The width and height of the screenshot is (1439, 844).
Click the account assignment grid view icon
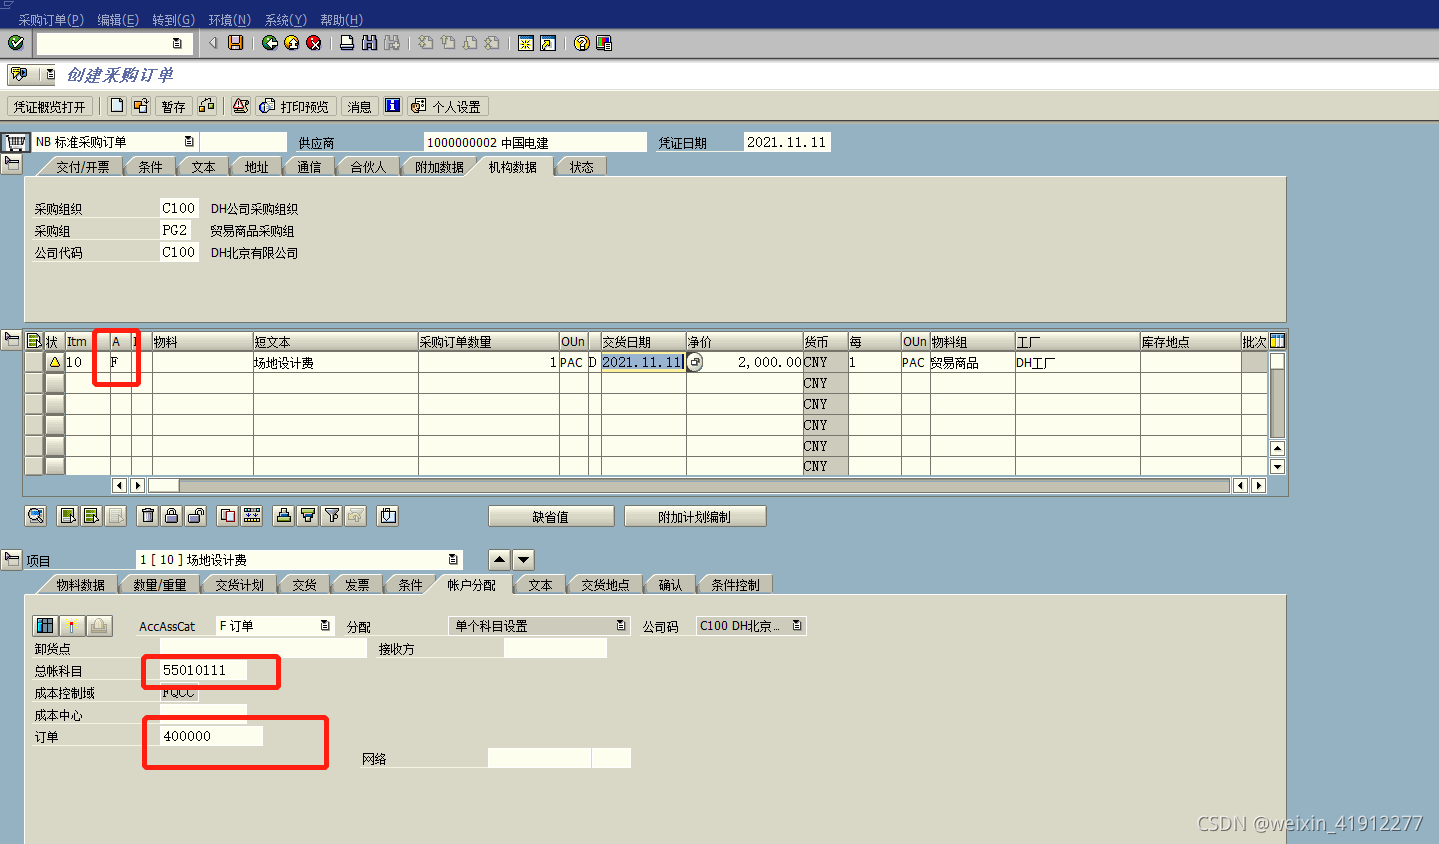click(45, 626)
